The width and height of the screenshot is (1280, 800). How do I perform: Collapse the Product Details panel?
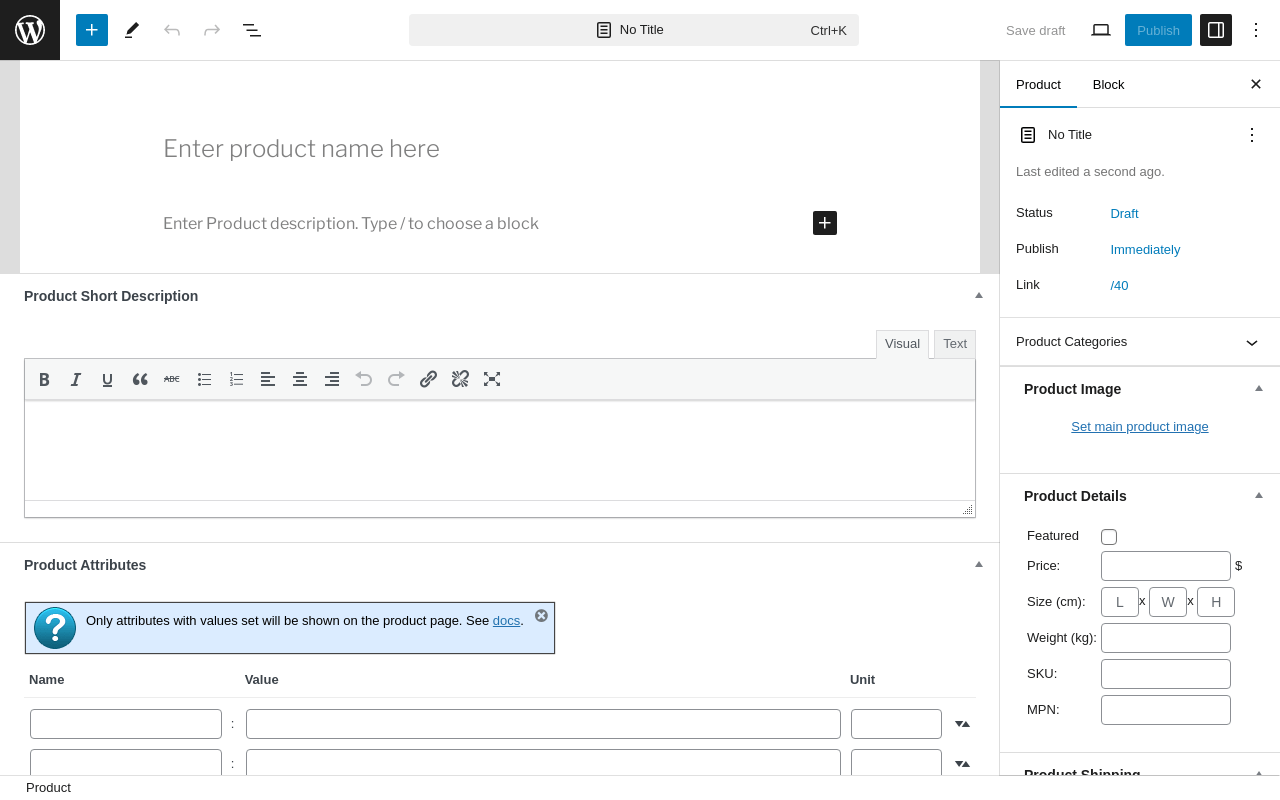(x=1259, y=495)
